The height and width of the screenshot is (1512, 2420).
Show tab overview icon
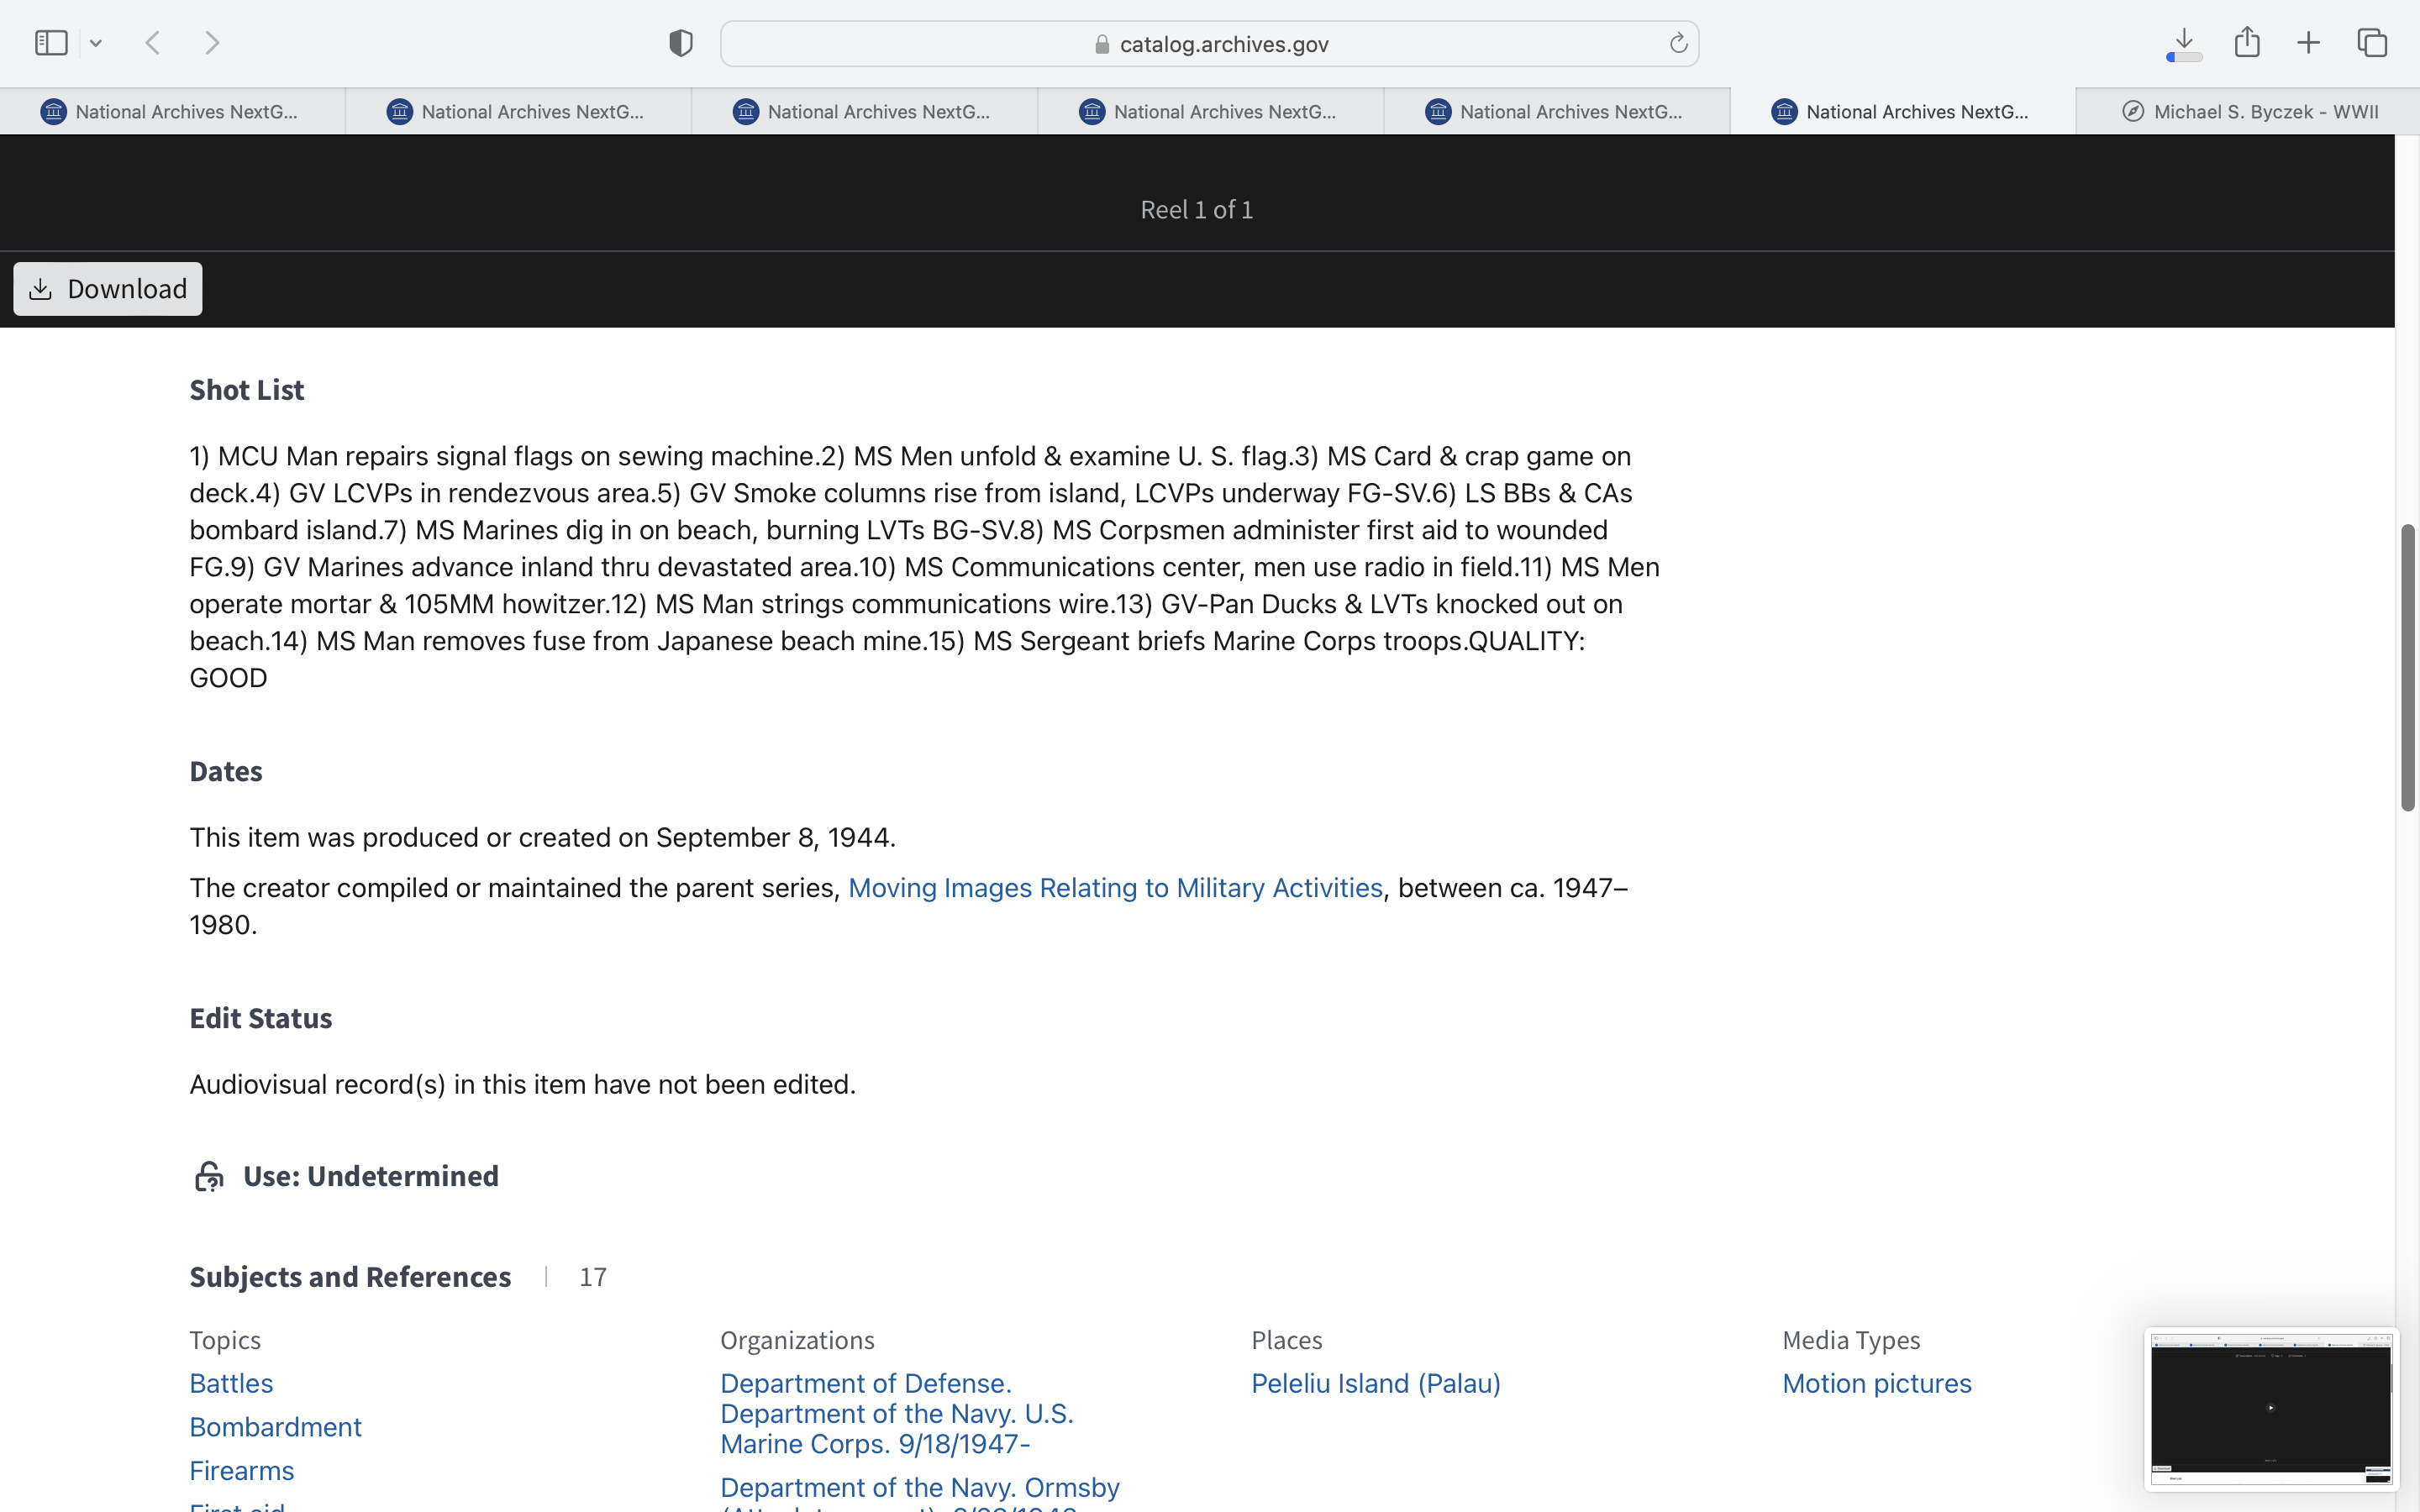(x=2372, y=43)
